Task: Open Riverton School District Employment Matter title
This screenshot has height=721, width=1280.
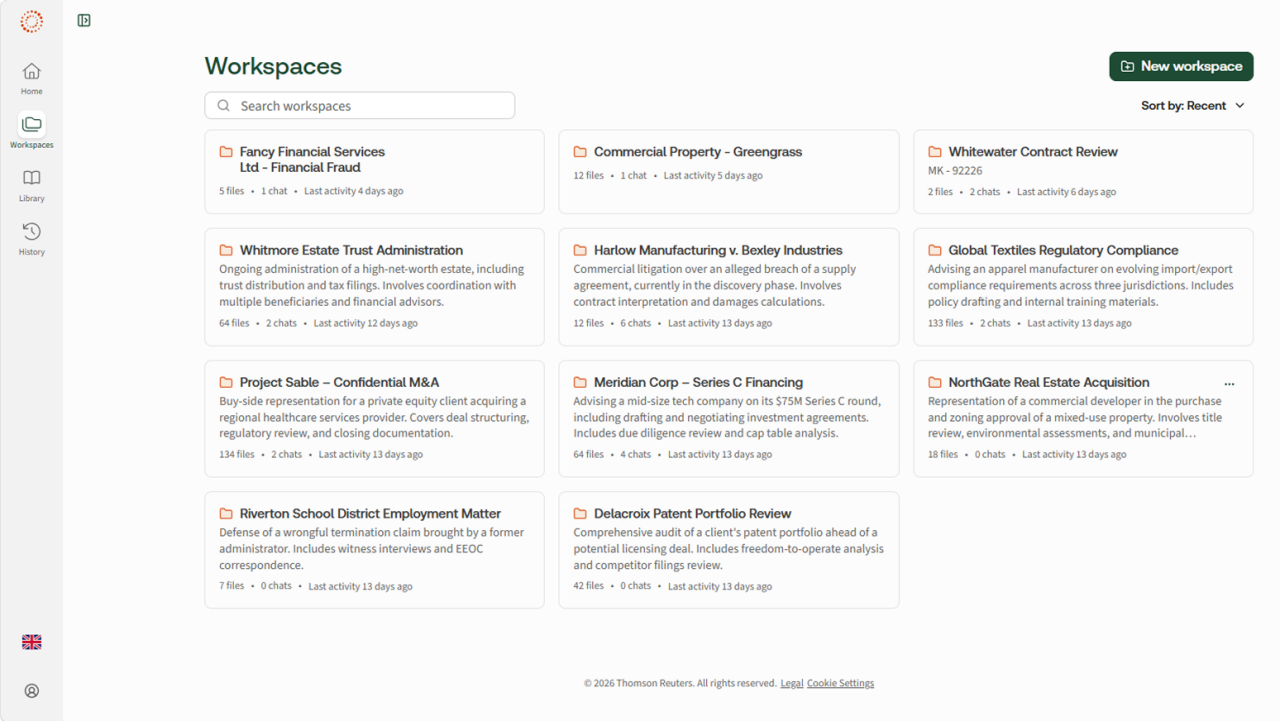Action: point(370,513)
